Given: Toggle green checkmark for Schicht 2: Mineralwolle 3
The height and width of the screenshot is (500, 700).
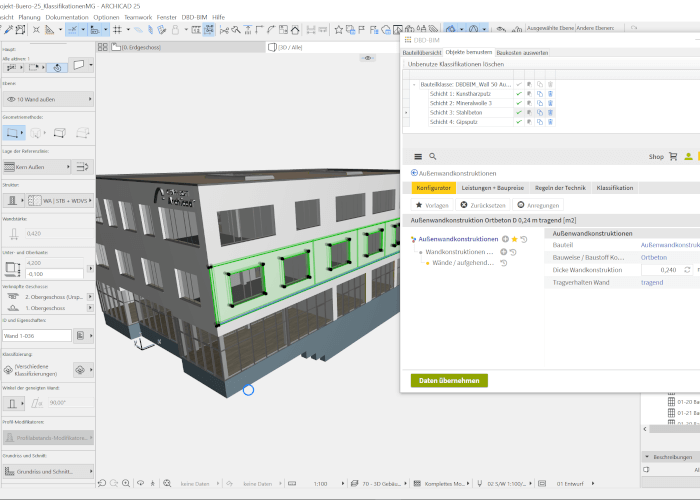Looking at the screenshot, I should tap(519, 103).
